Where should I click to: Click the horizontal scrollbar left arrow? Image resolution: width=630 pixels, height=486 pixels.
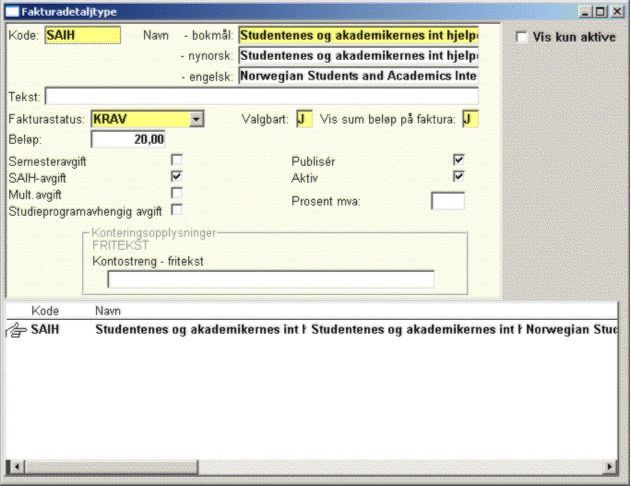tap(16, 467)
